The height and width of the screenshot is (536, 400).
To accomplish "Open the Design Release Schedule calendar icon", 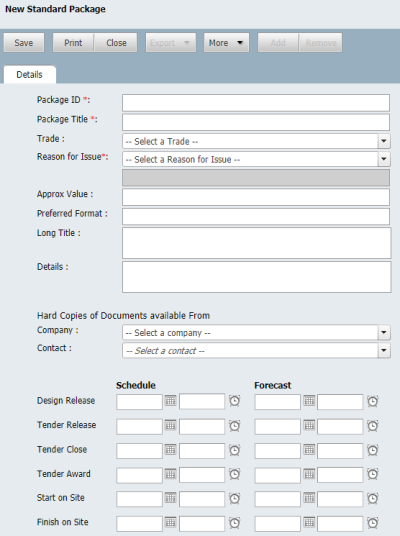I will point(170,401).
